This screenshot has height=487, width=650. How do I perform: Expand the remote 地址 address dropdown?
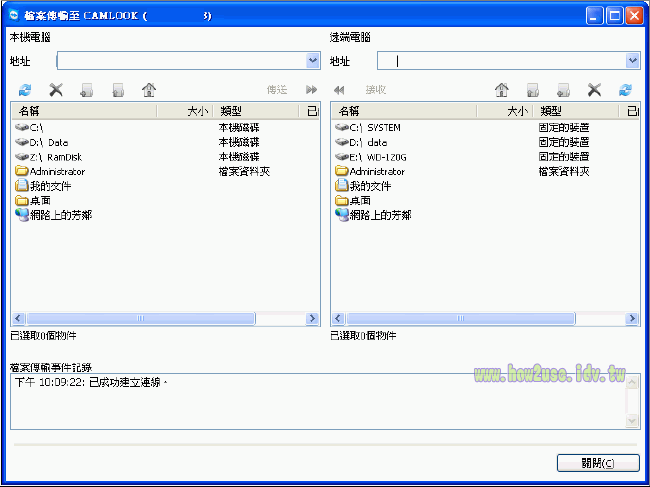pos(633,61)
